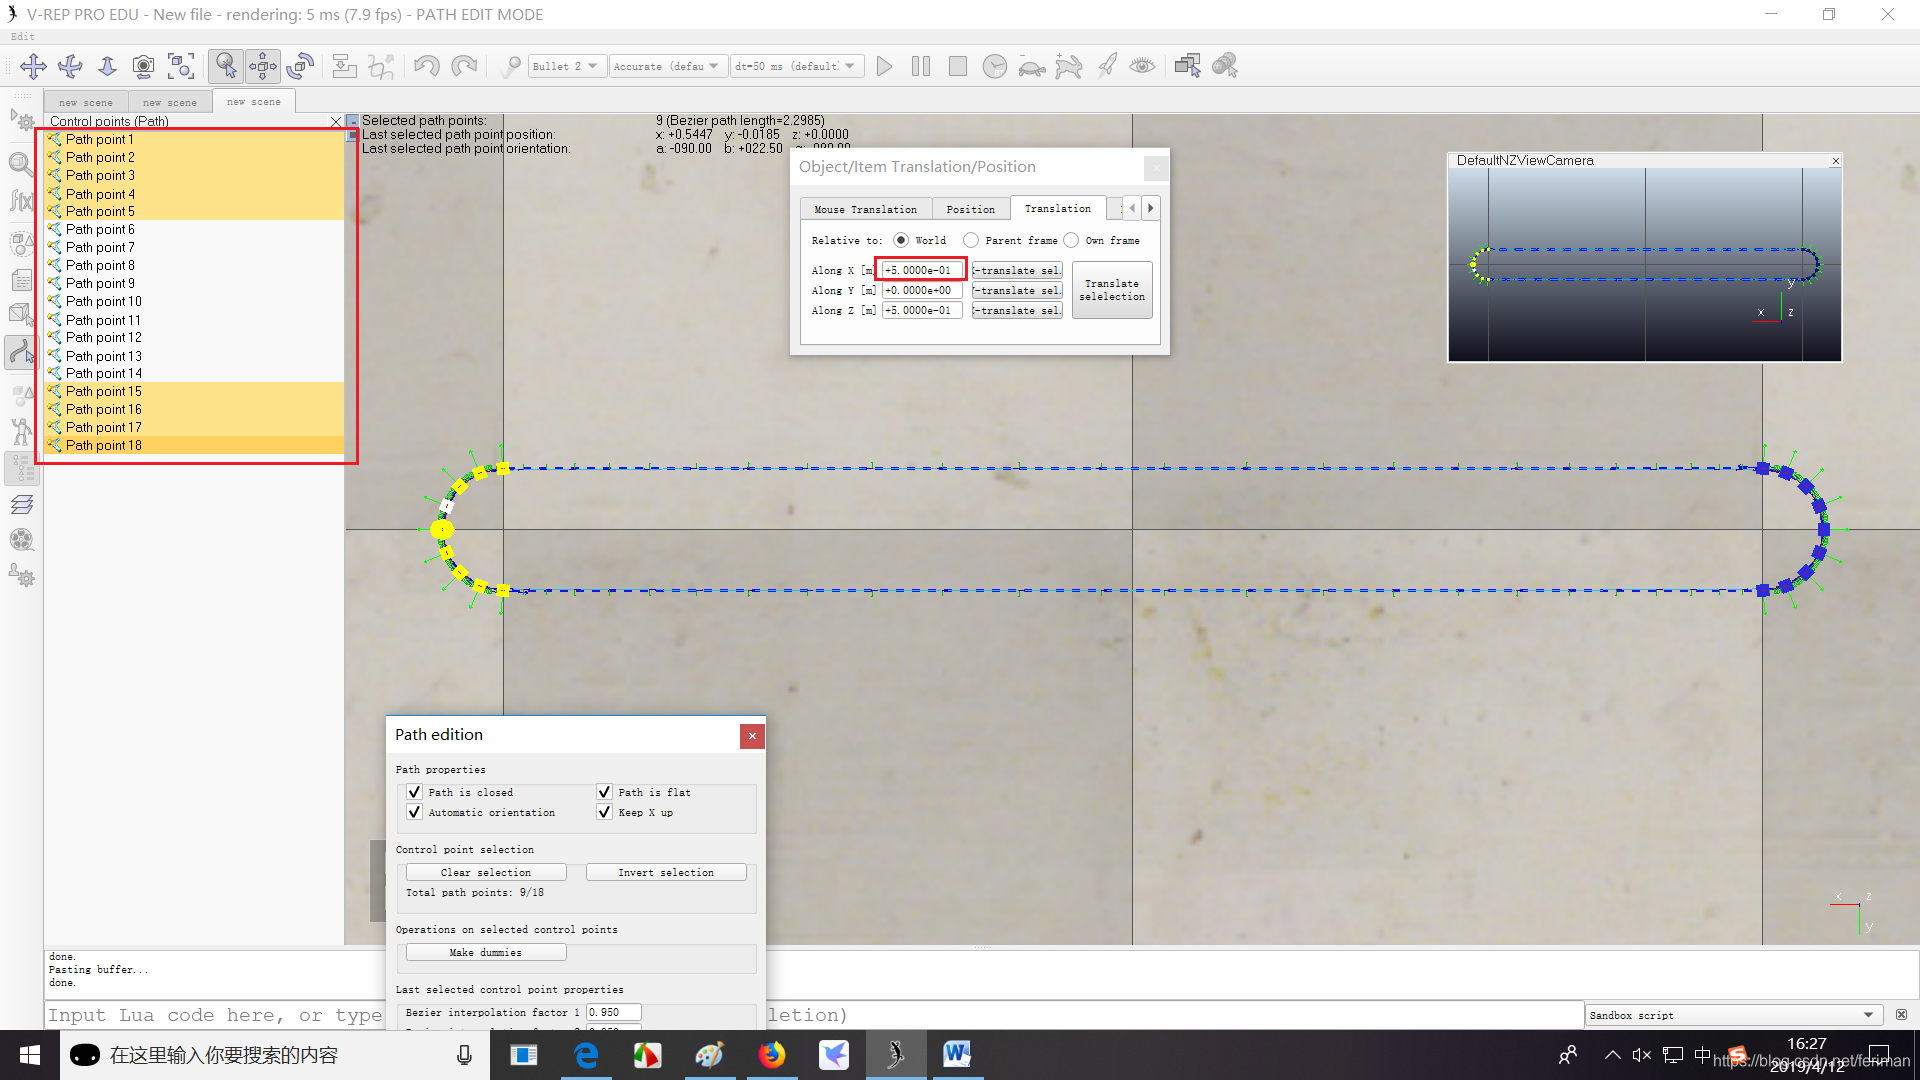Open the Bullet physics engine dropdown

tap(567, 66)
